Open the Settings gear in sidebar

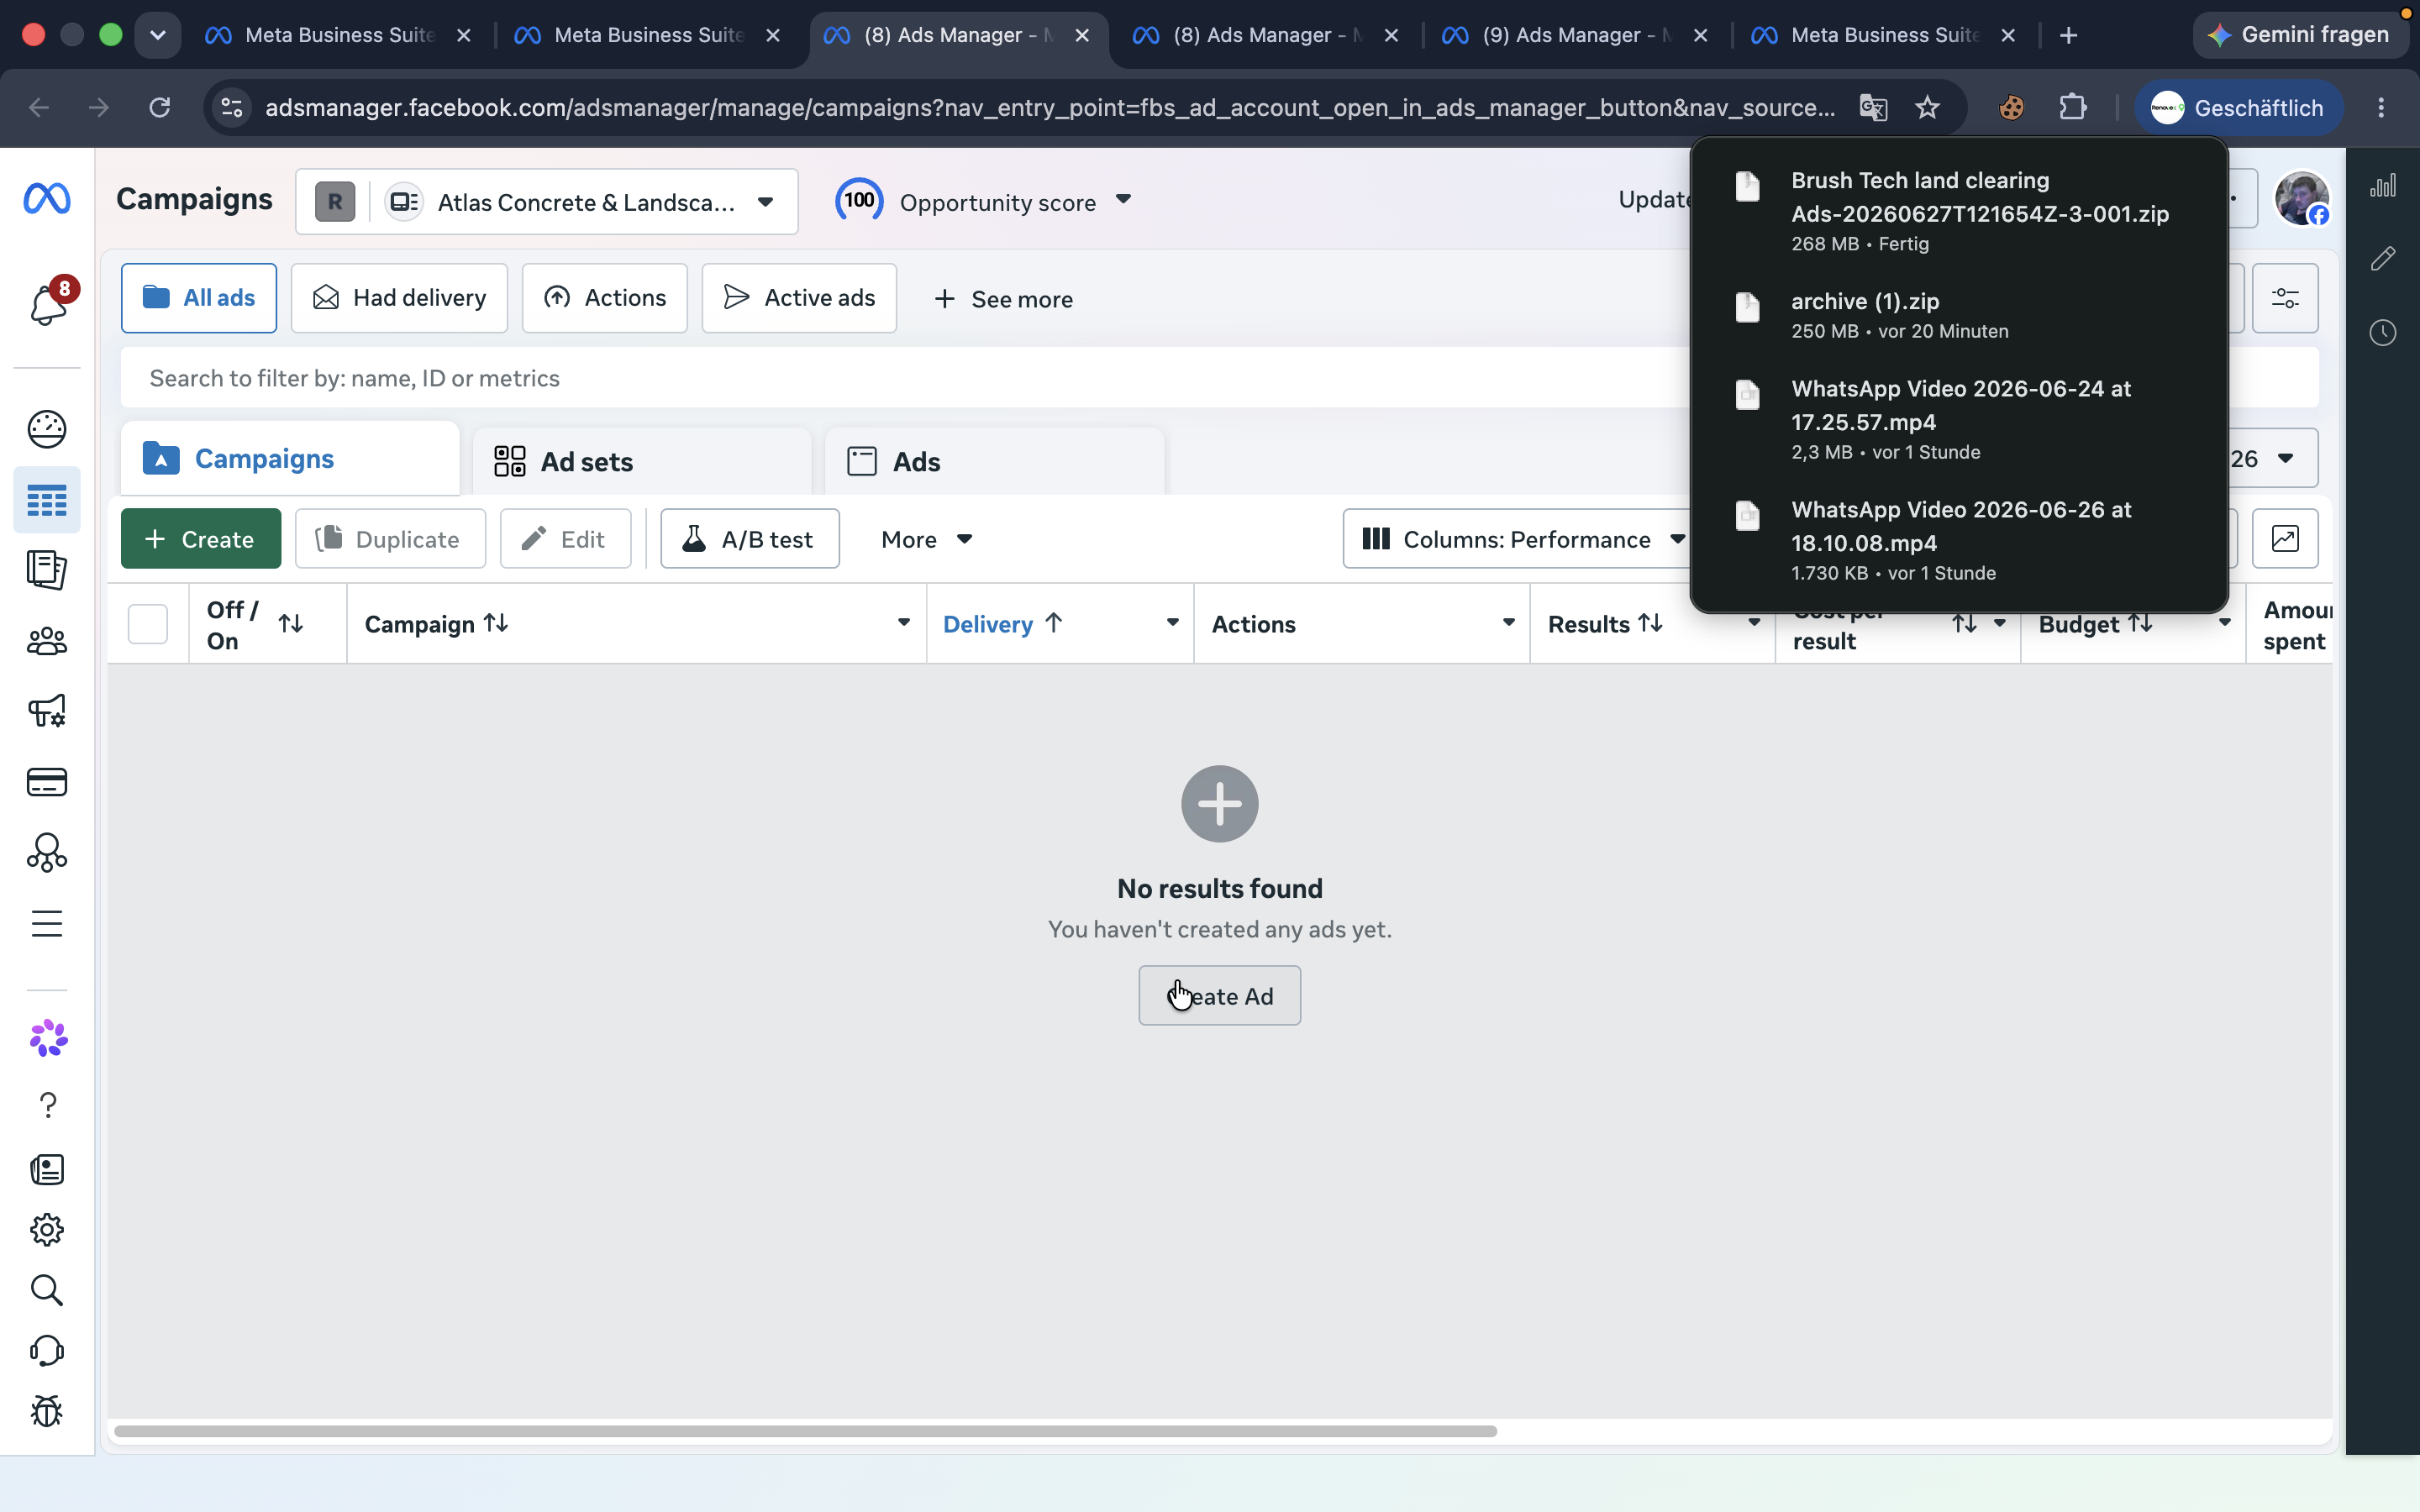(47, 1229)
